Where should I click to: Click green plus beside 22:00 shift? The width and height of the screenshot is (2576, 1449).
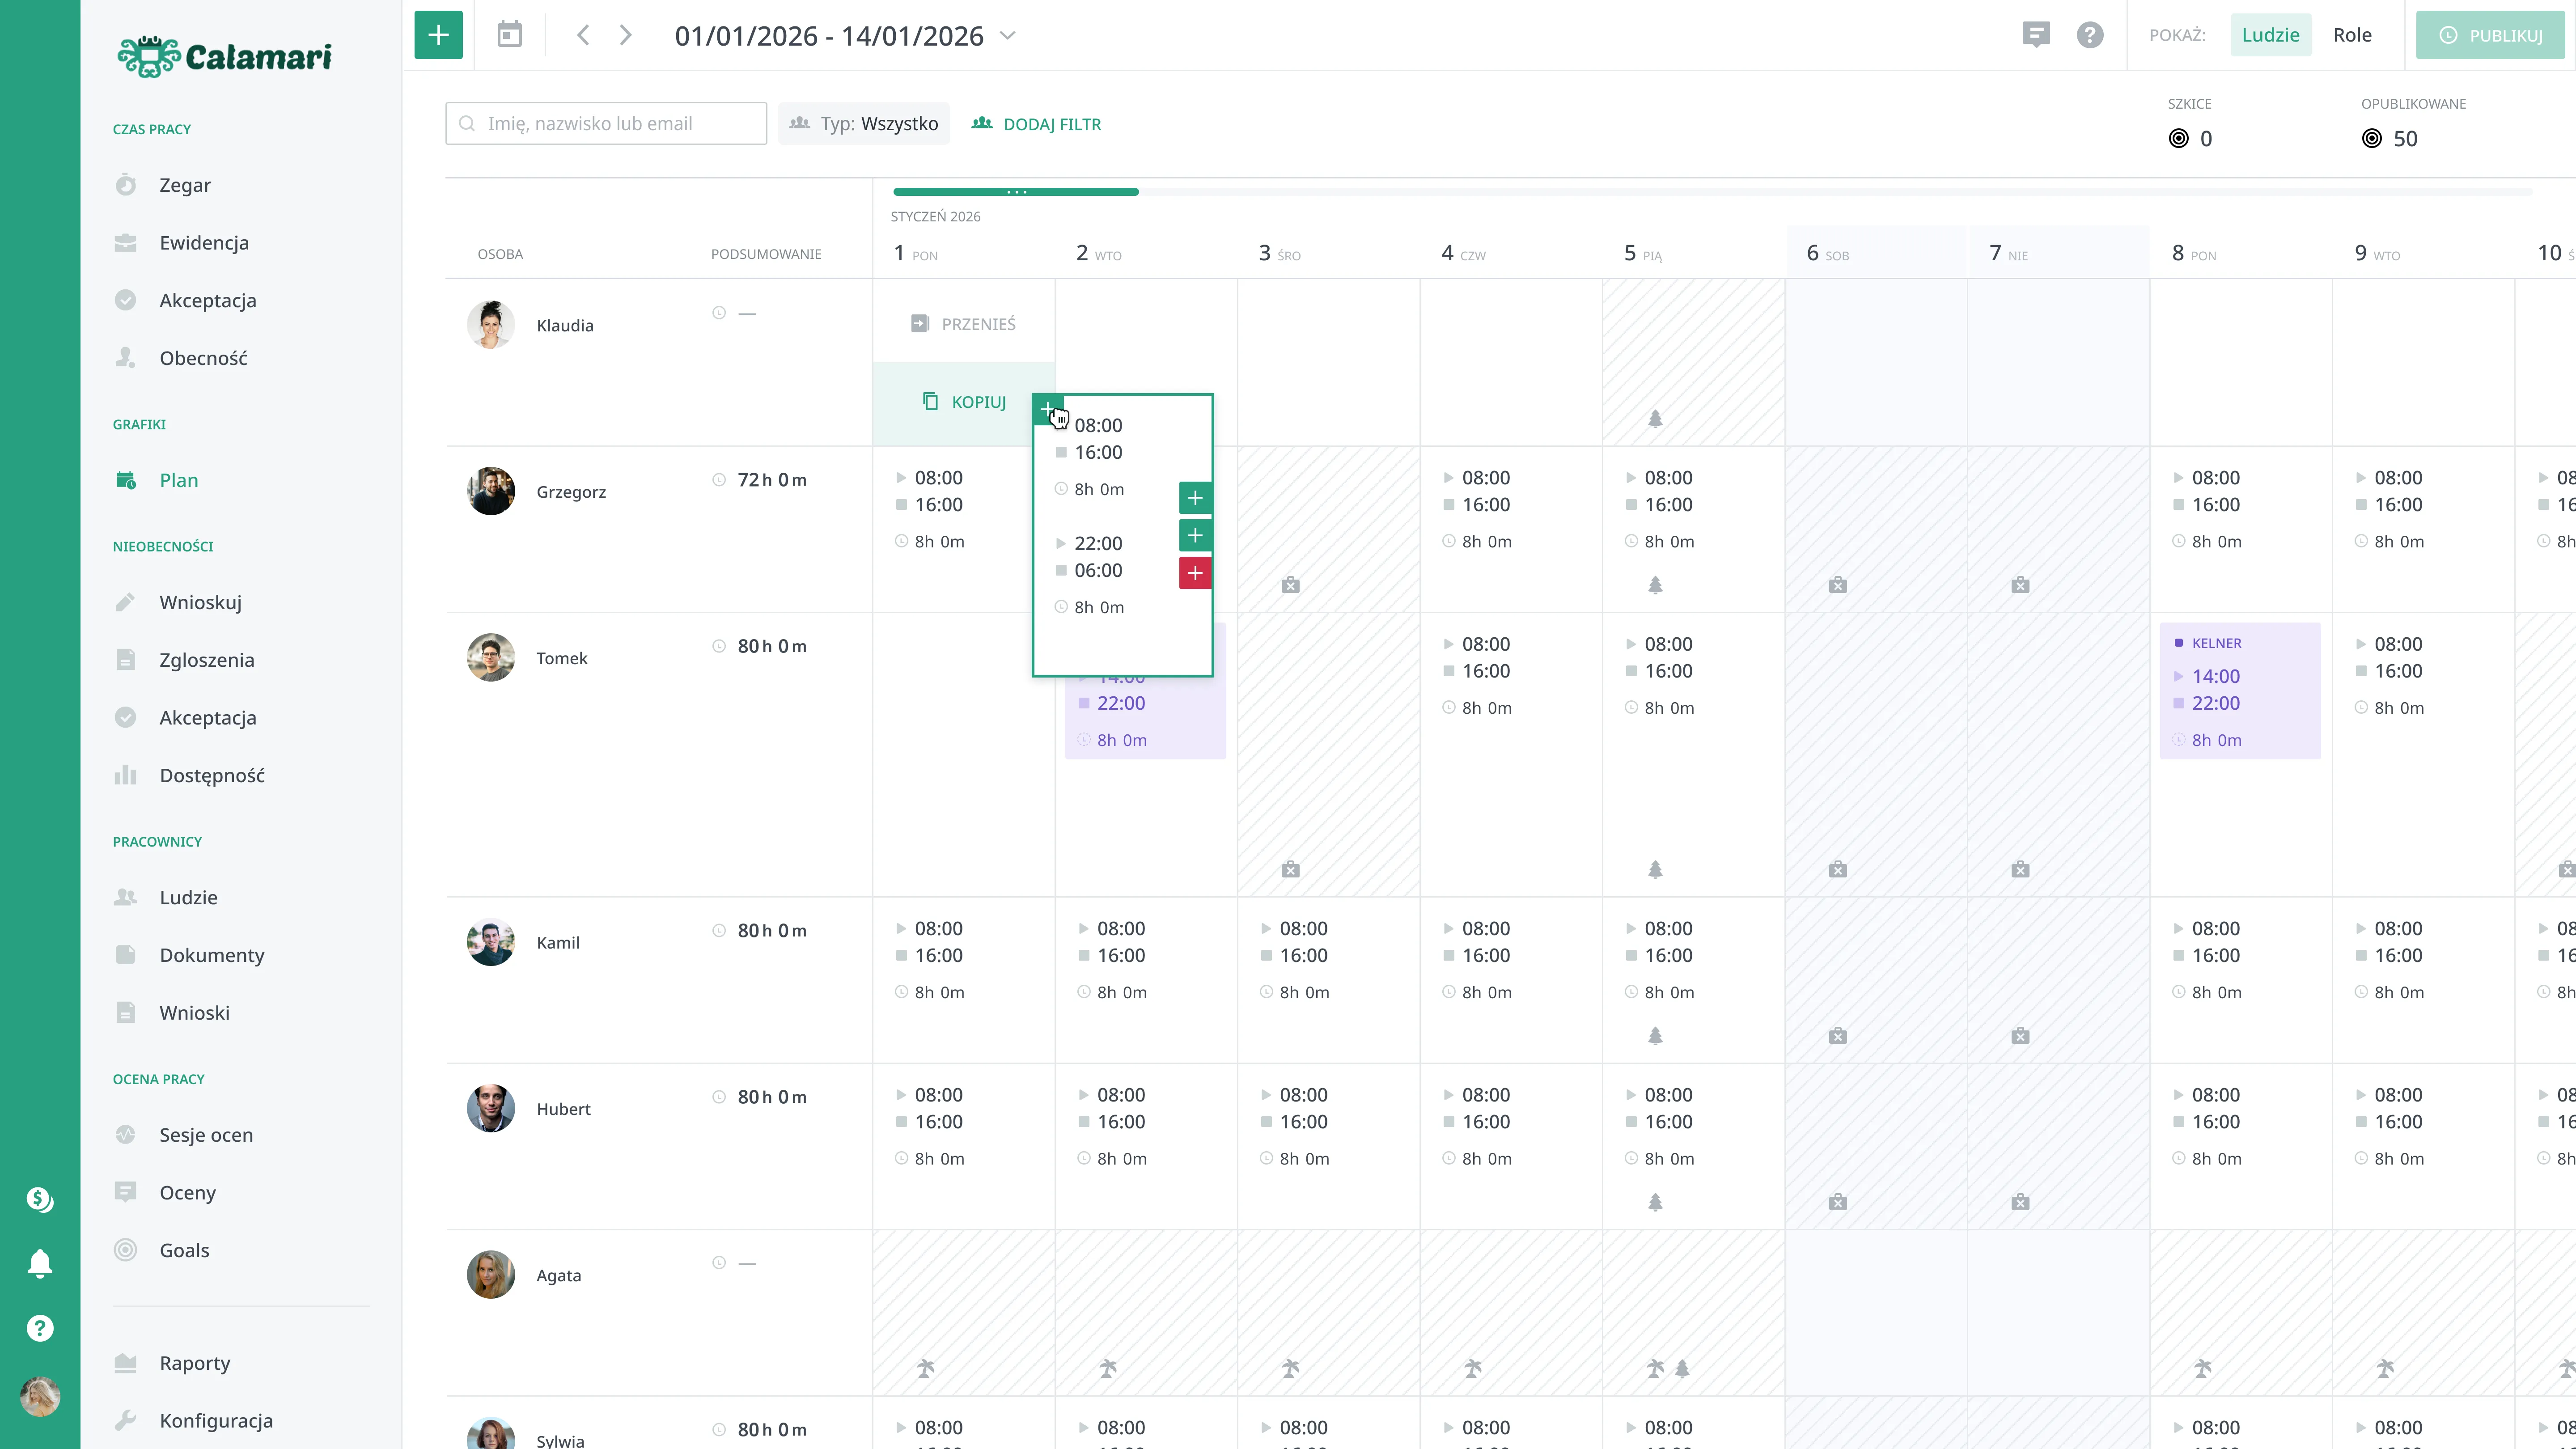(1195, 535)
